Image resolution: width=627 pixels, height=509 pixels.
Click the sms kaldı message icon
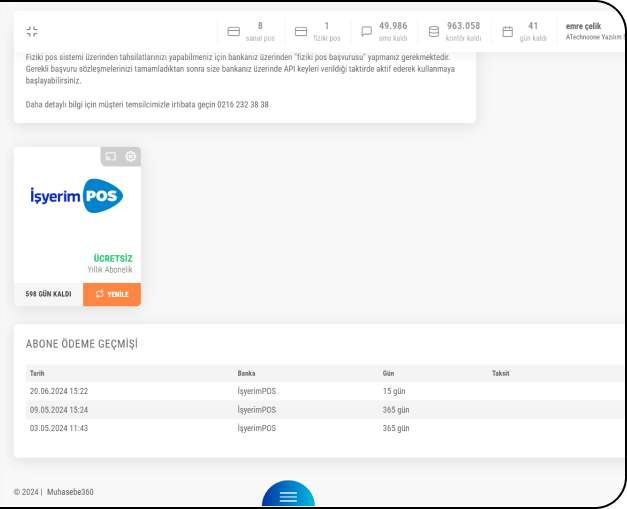[x=366, y=32]
